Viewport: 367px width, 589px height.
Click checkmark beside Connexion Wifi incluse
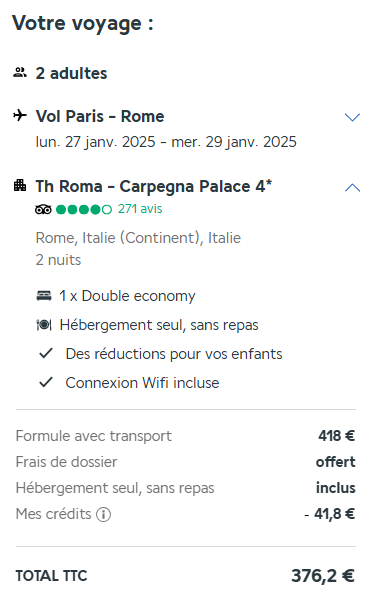coord(46,382)
